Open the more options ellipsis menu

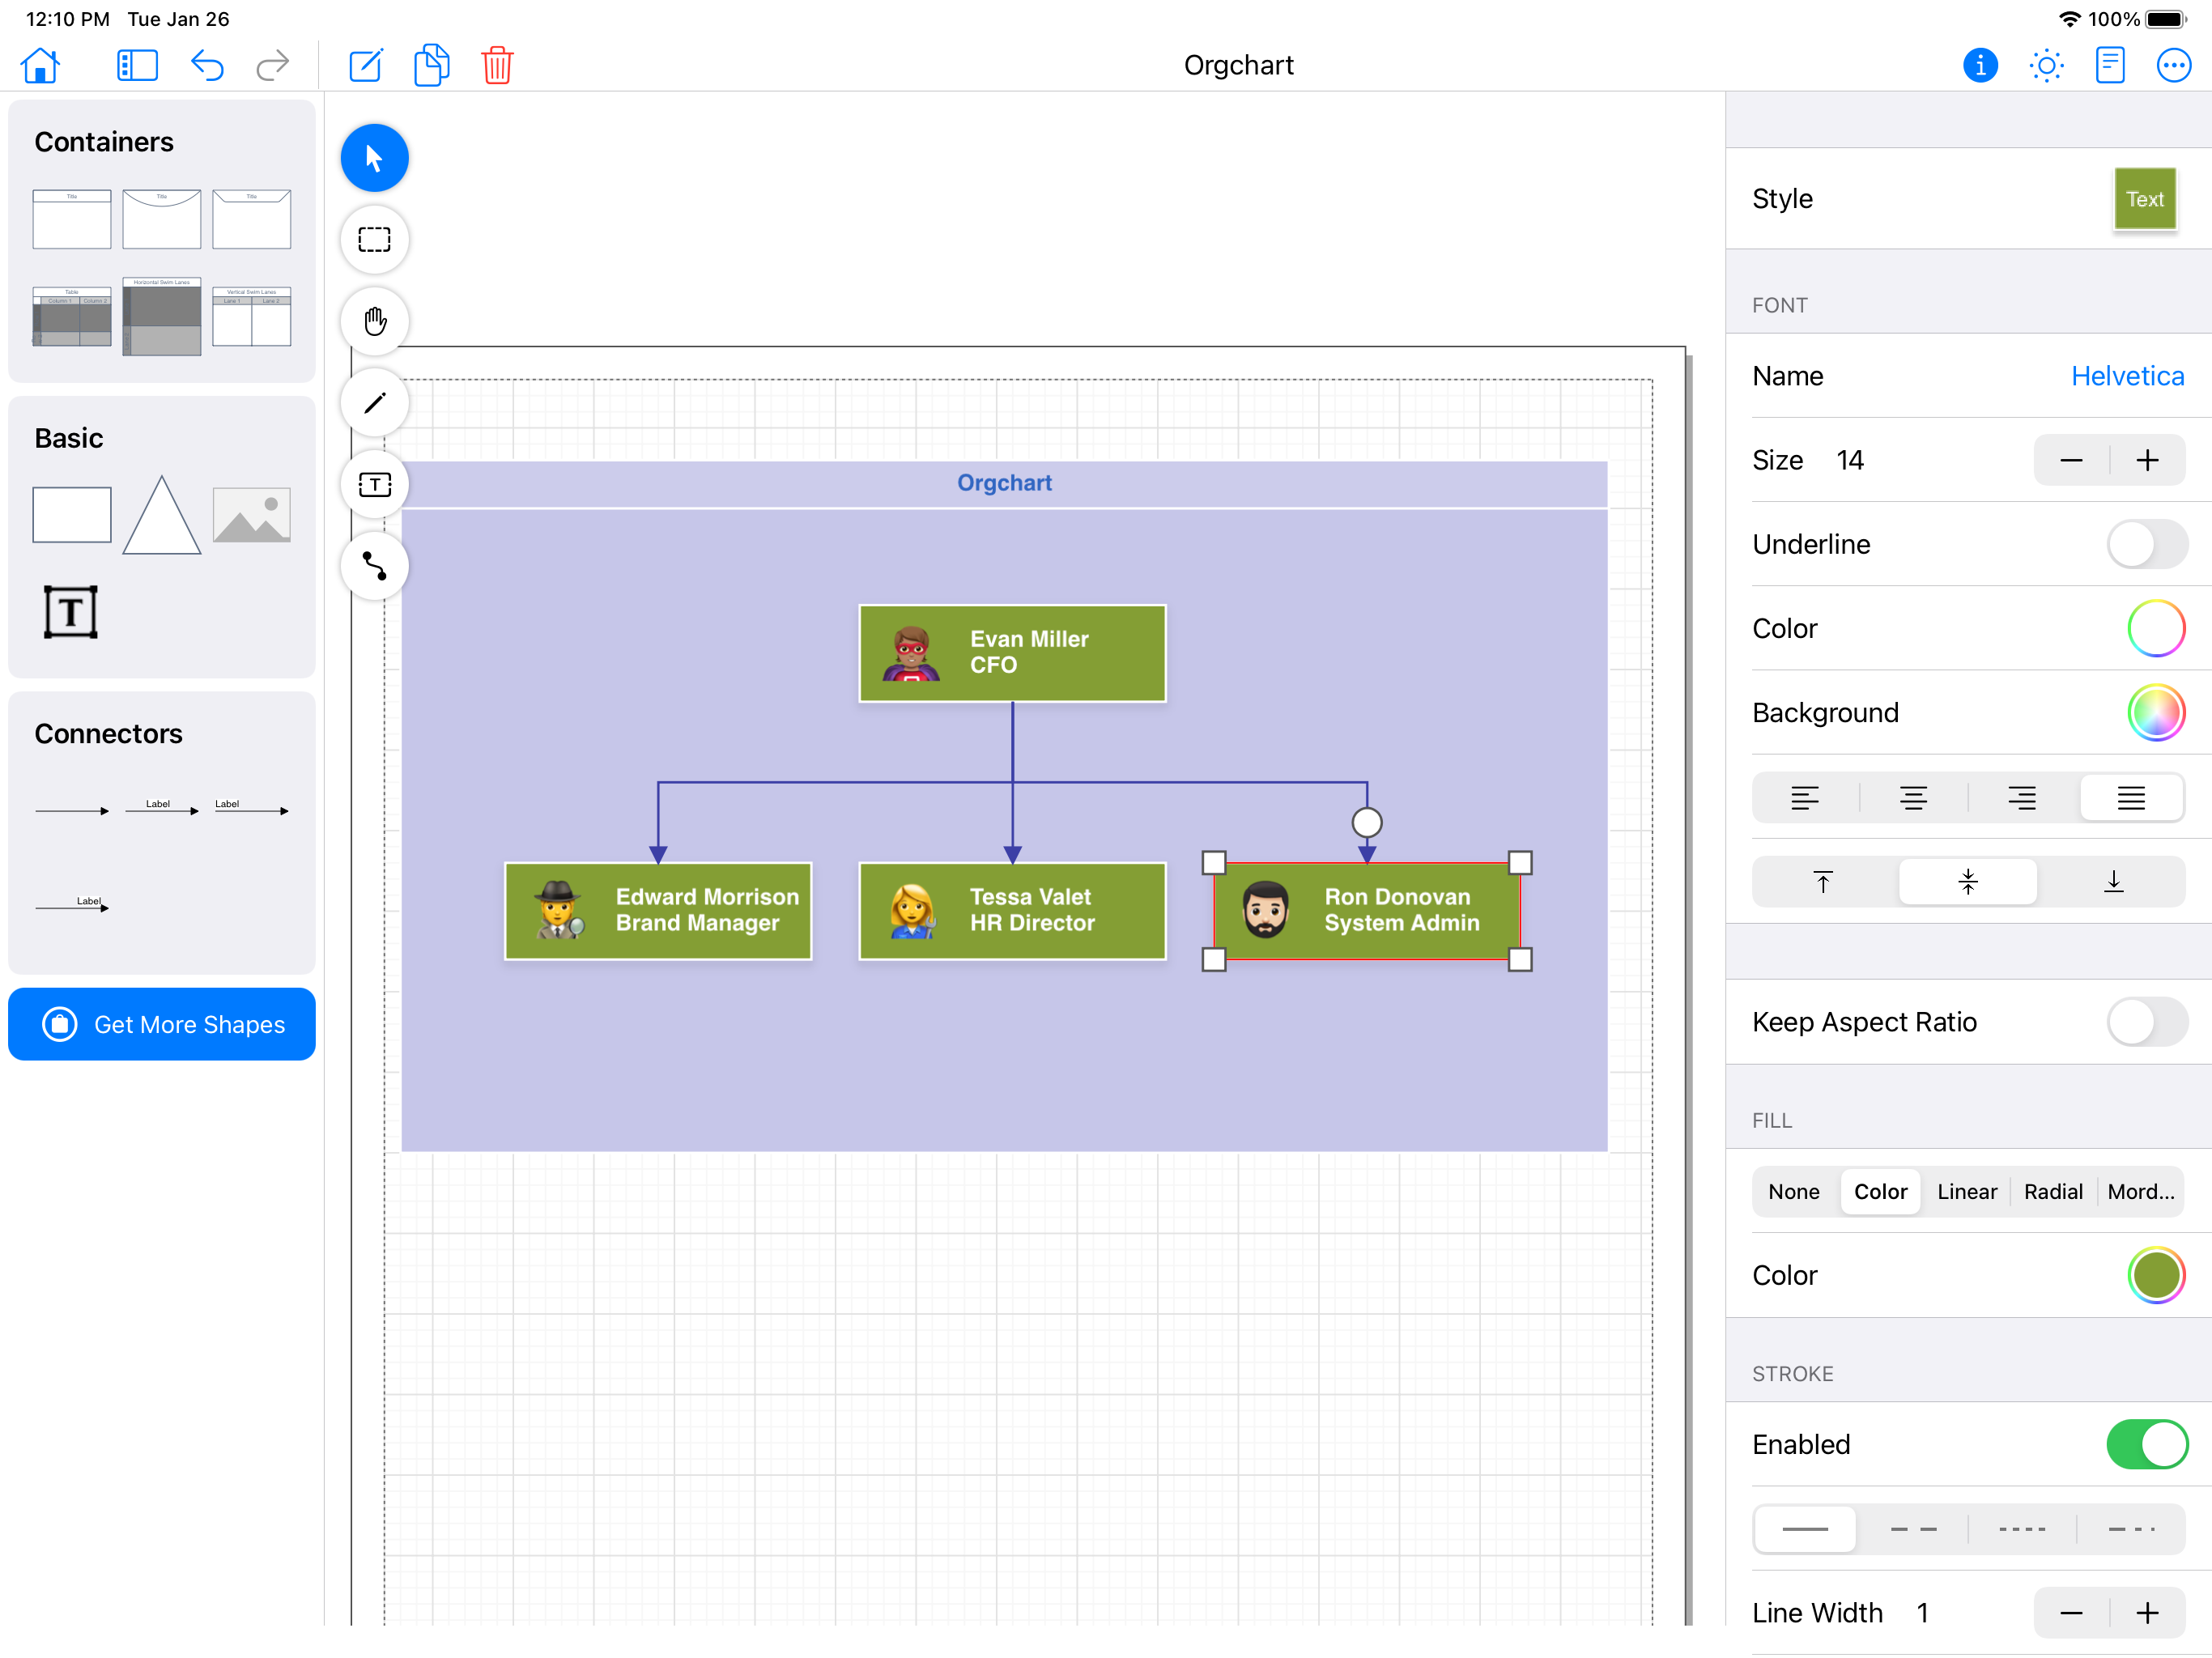click(x=2173, y=66)
